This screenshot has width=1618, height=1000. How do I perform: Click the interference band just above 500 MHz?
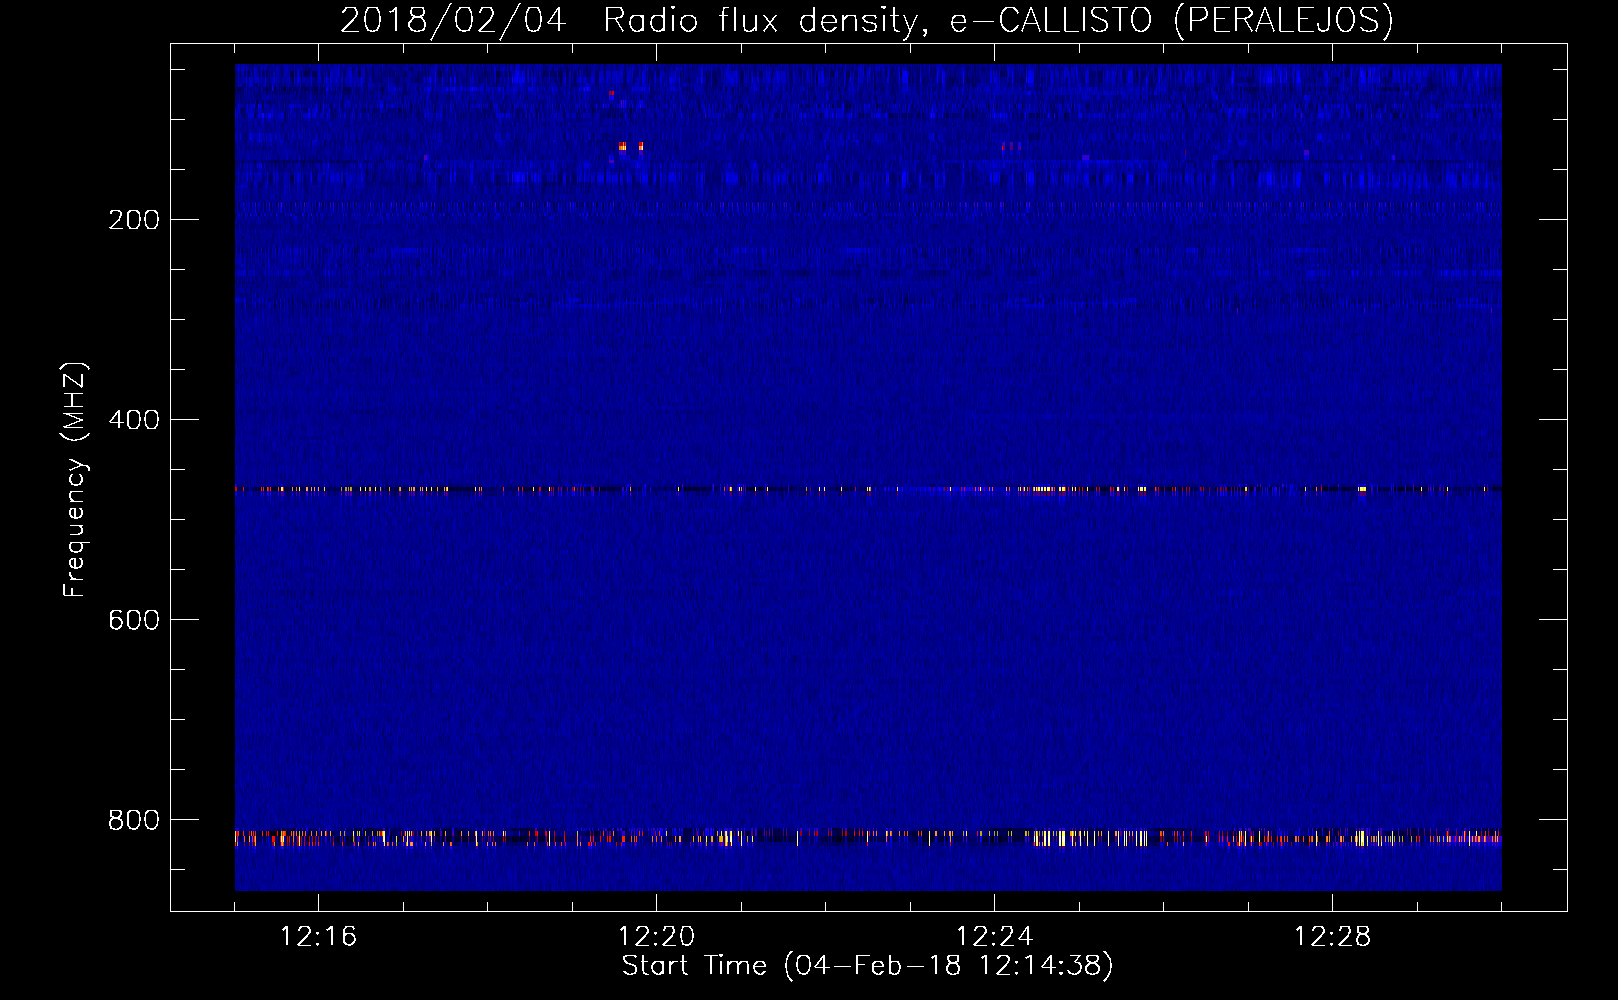click(868, 489)
